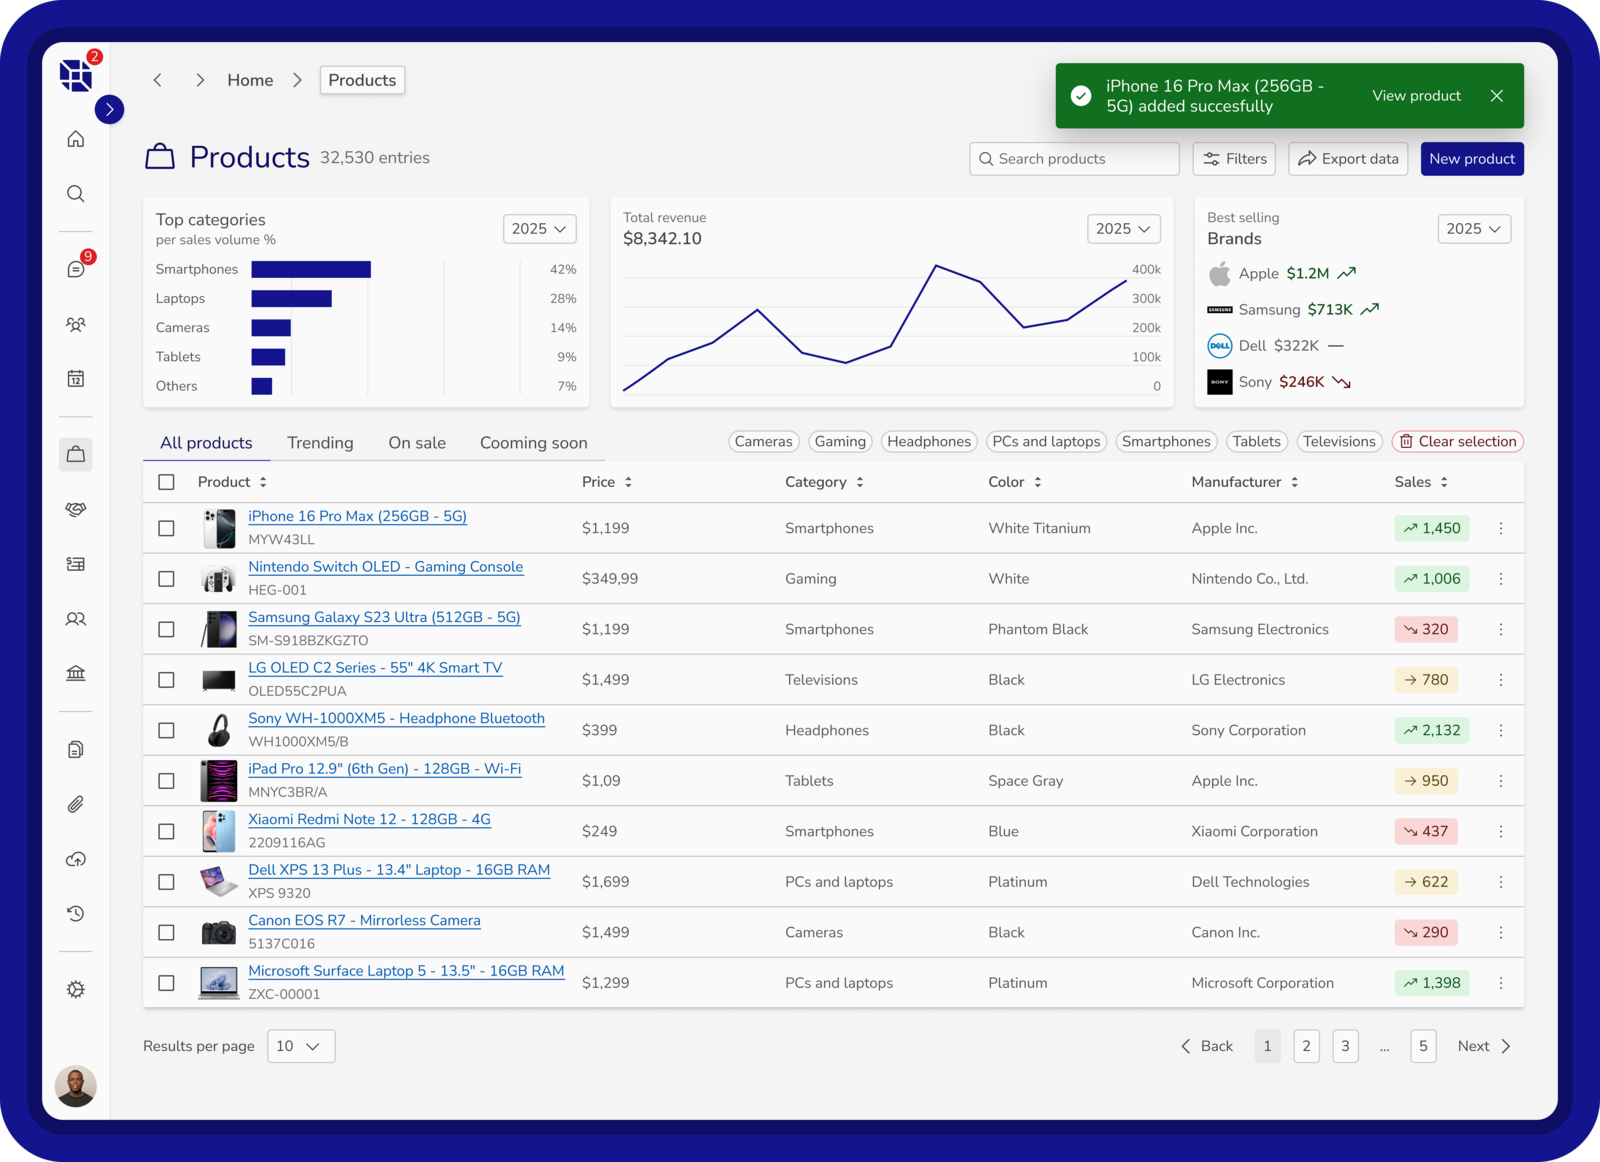This screenshot has width=1600, height=1162.
Task: Switch to the Trending tab
Action: pyautogui.click(x=320, y=443)
